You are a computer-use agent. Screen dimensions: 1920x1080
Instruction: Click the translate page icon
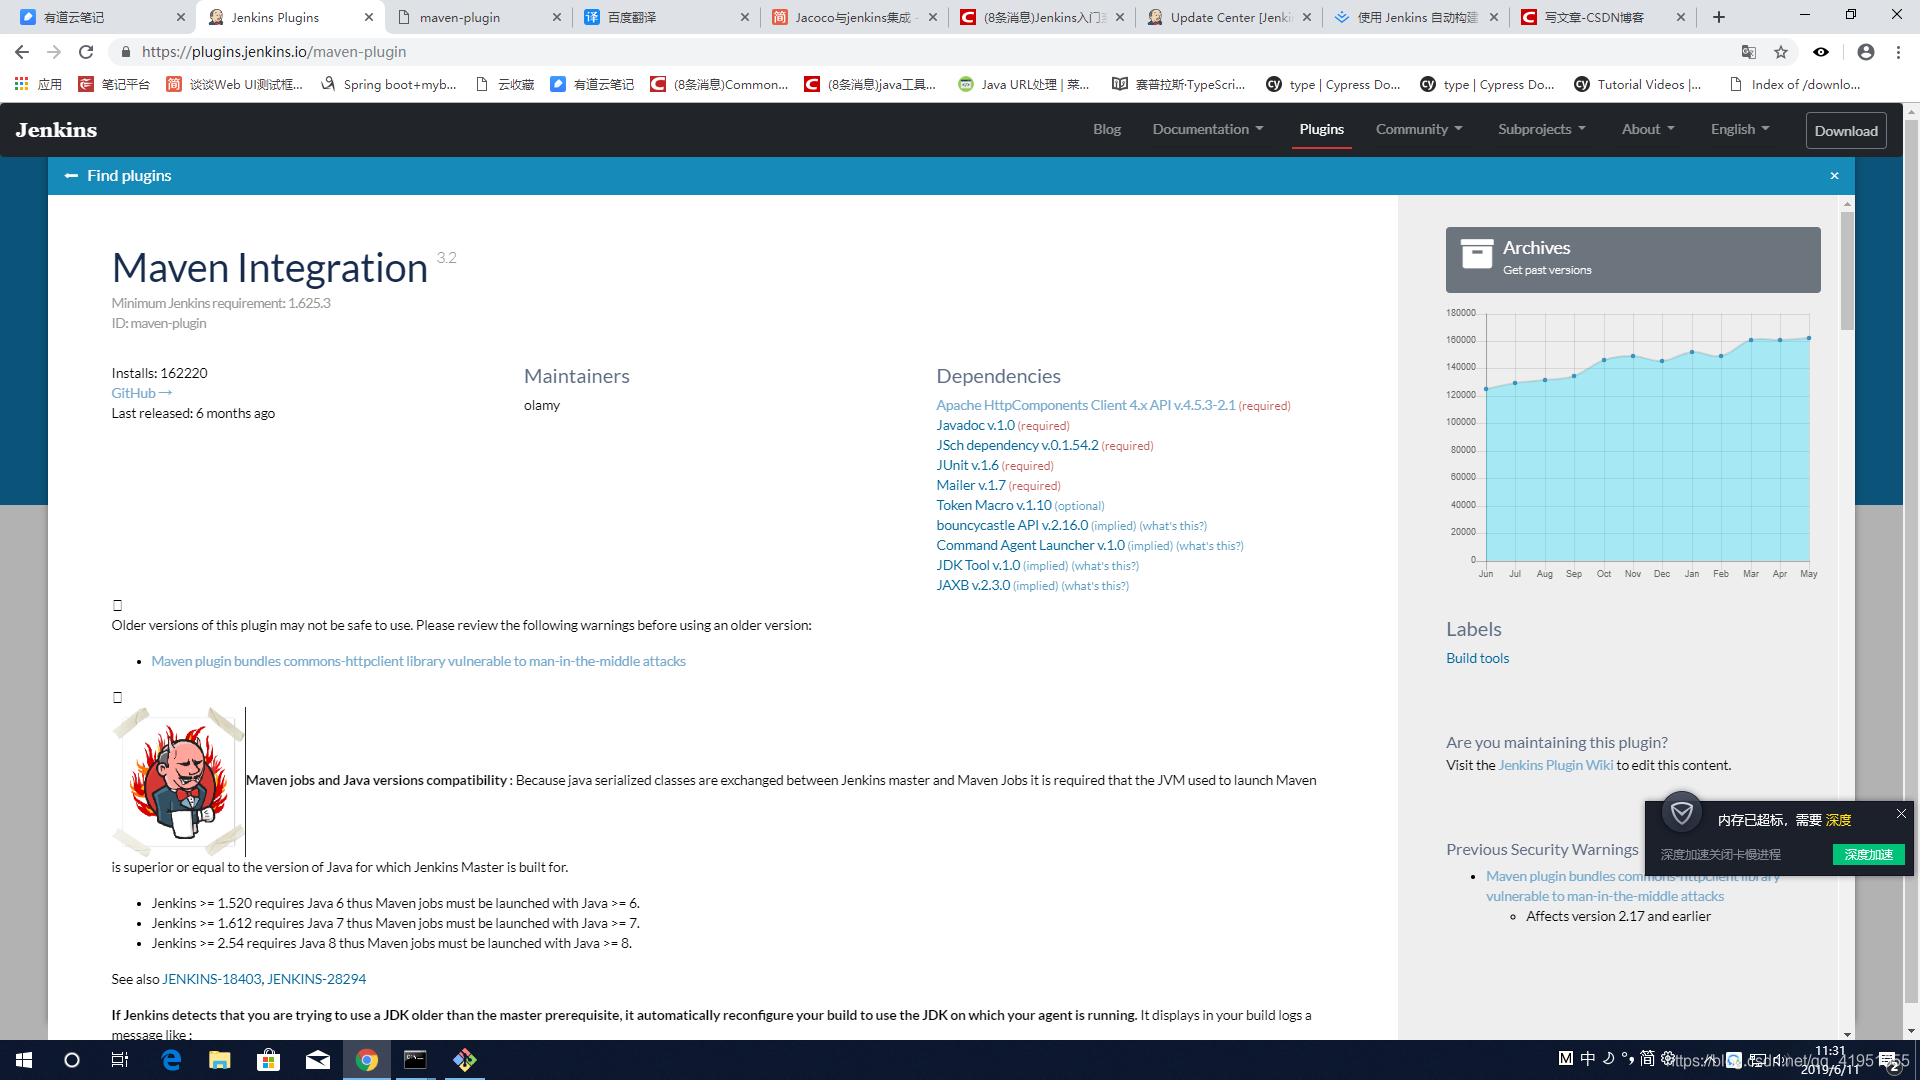pyautogui.click(x=1748, y=52)
